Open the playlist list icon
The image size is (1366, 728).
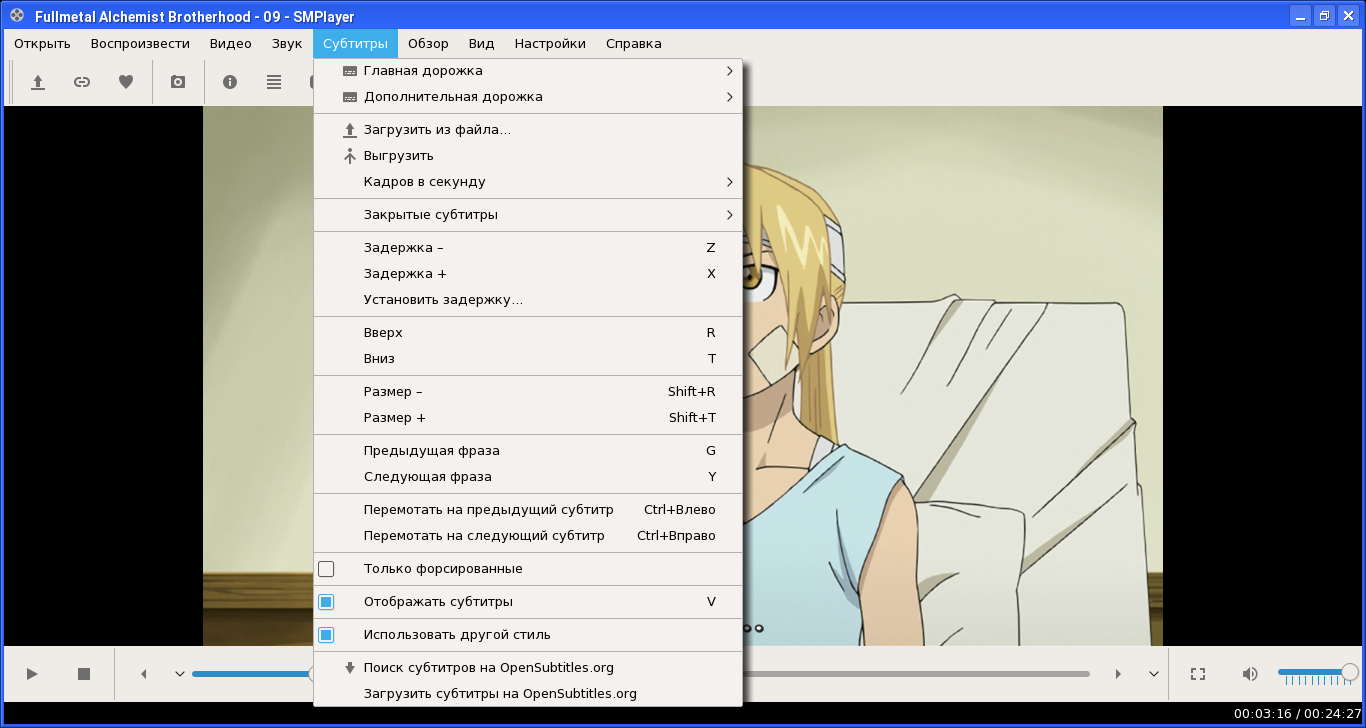coord(274,82)
